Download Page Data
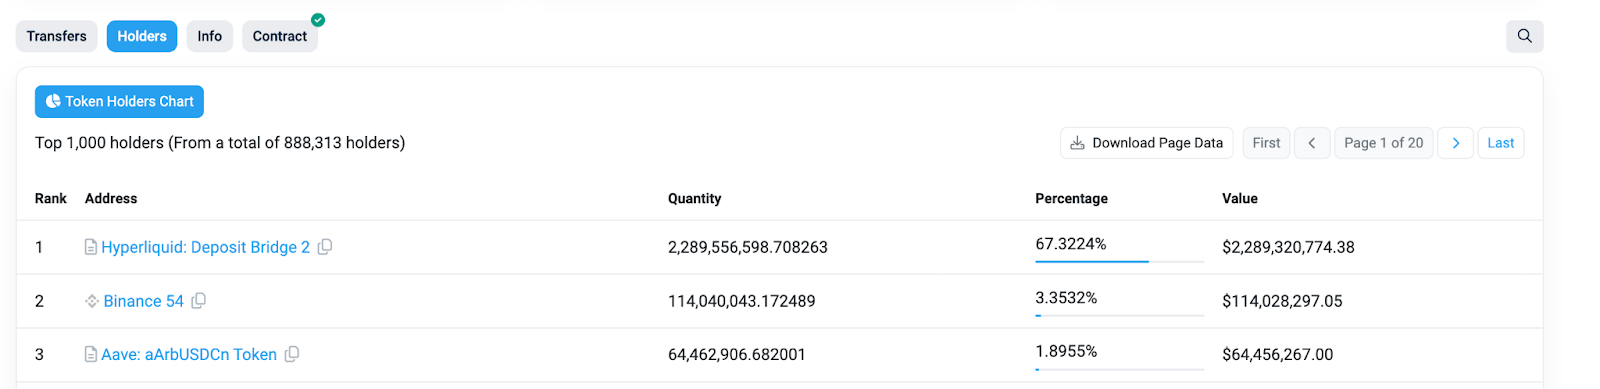The image size is (1600, 389). 1147,143
